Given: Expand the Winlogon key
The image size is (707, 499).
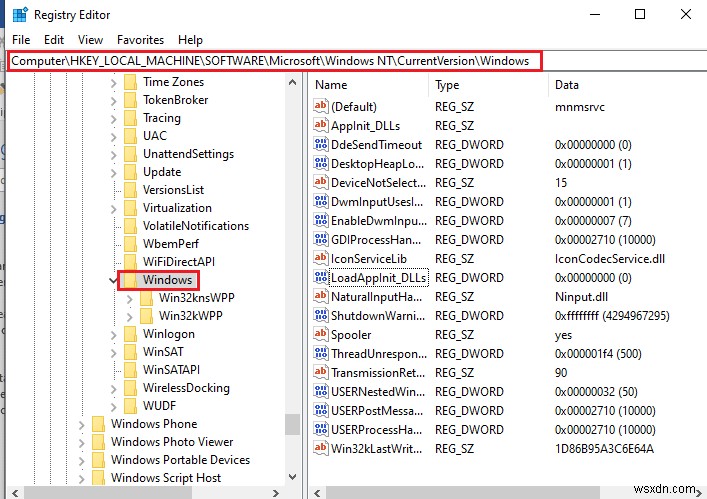Looking at the screenshot, I should click(x=113, y=334).
